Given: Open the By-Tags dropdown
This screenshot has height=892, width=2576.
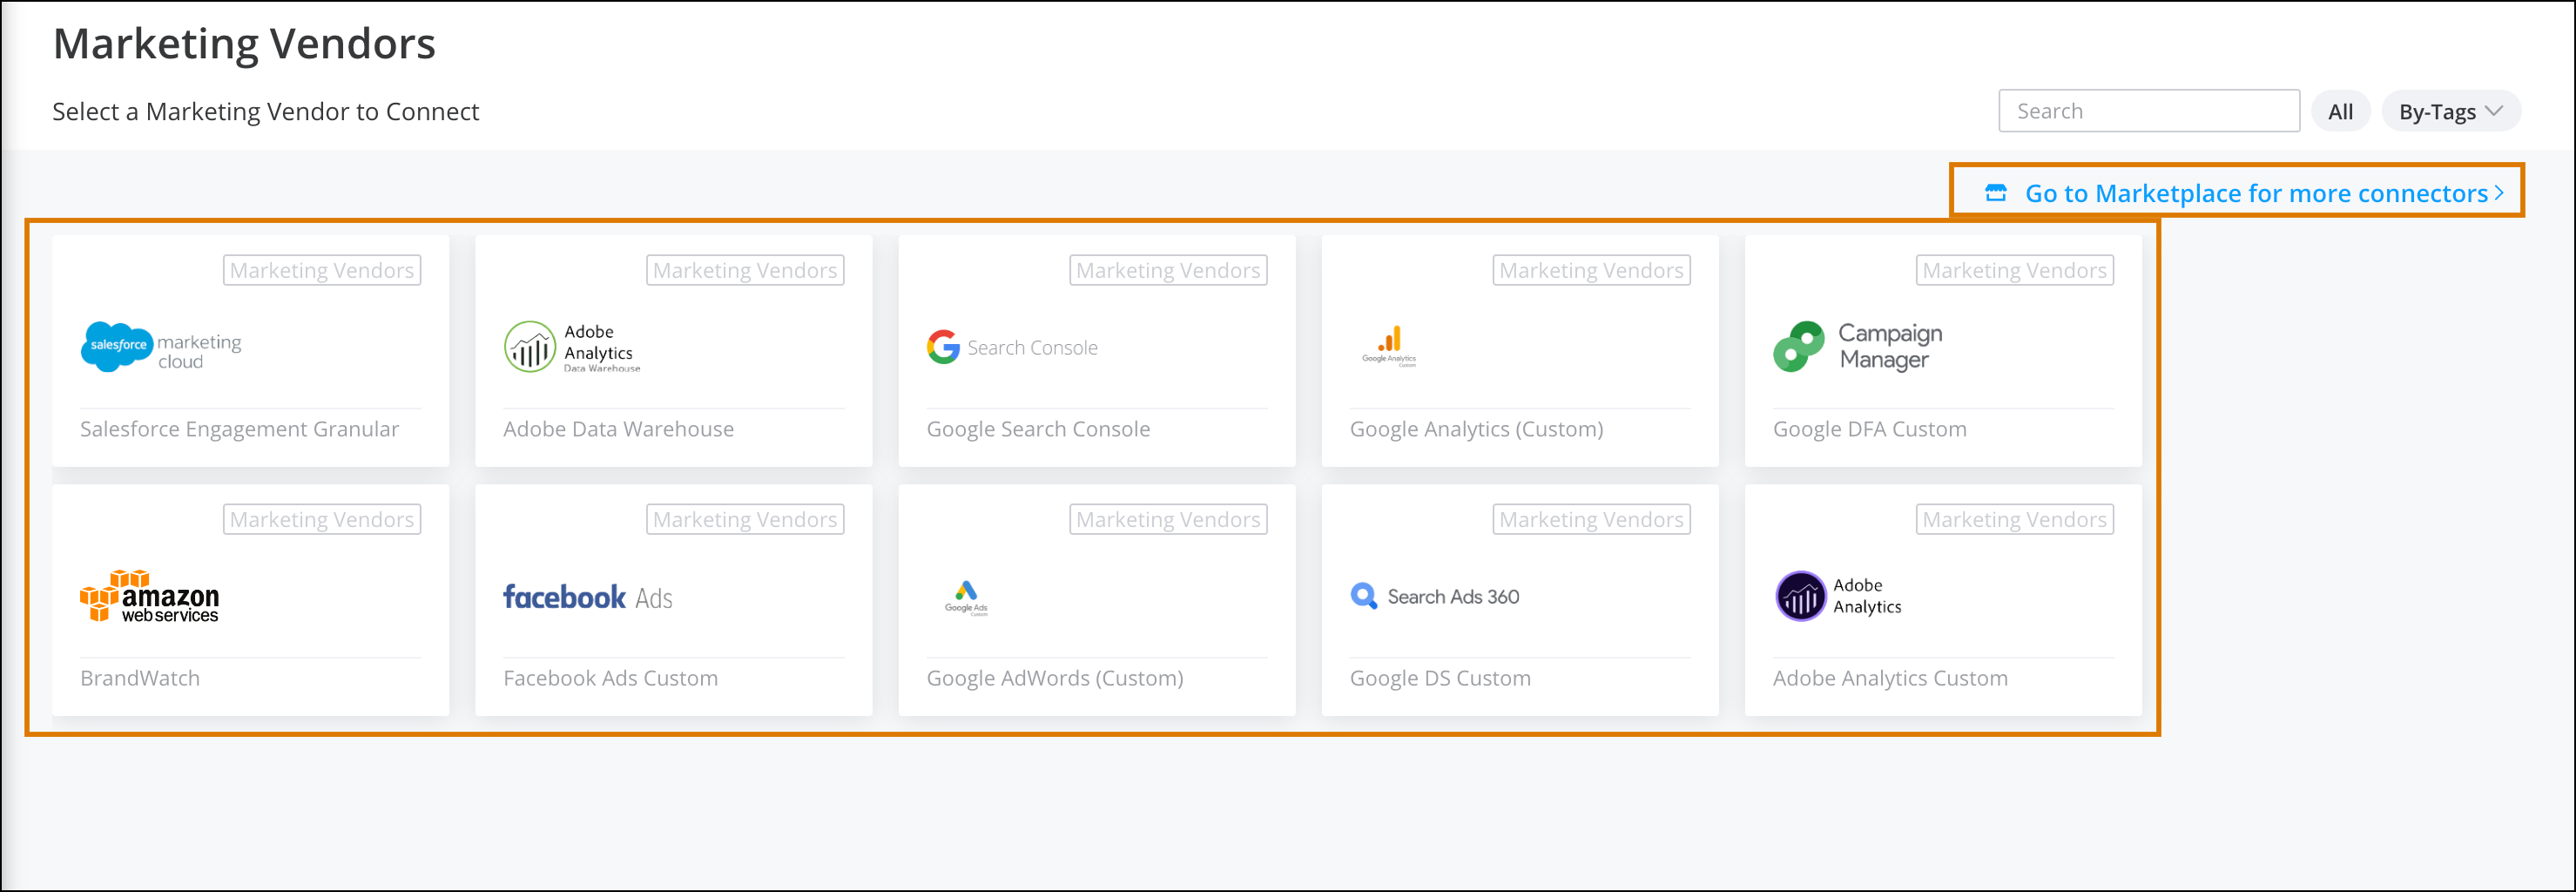Looking at the screenshot, I should [2451, 111].
